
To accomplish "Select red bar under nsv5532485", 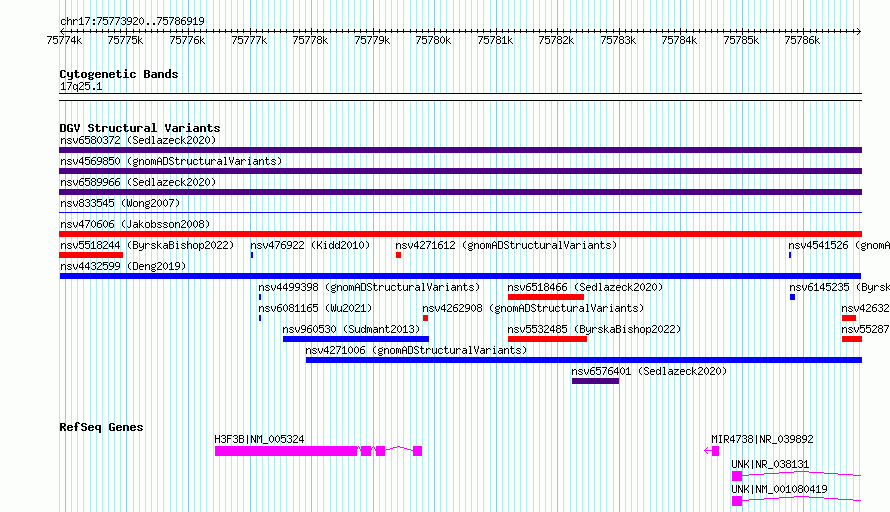I will coord(547,339).
